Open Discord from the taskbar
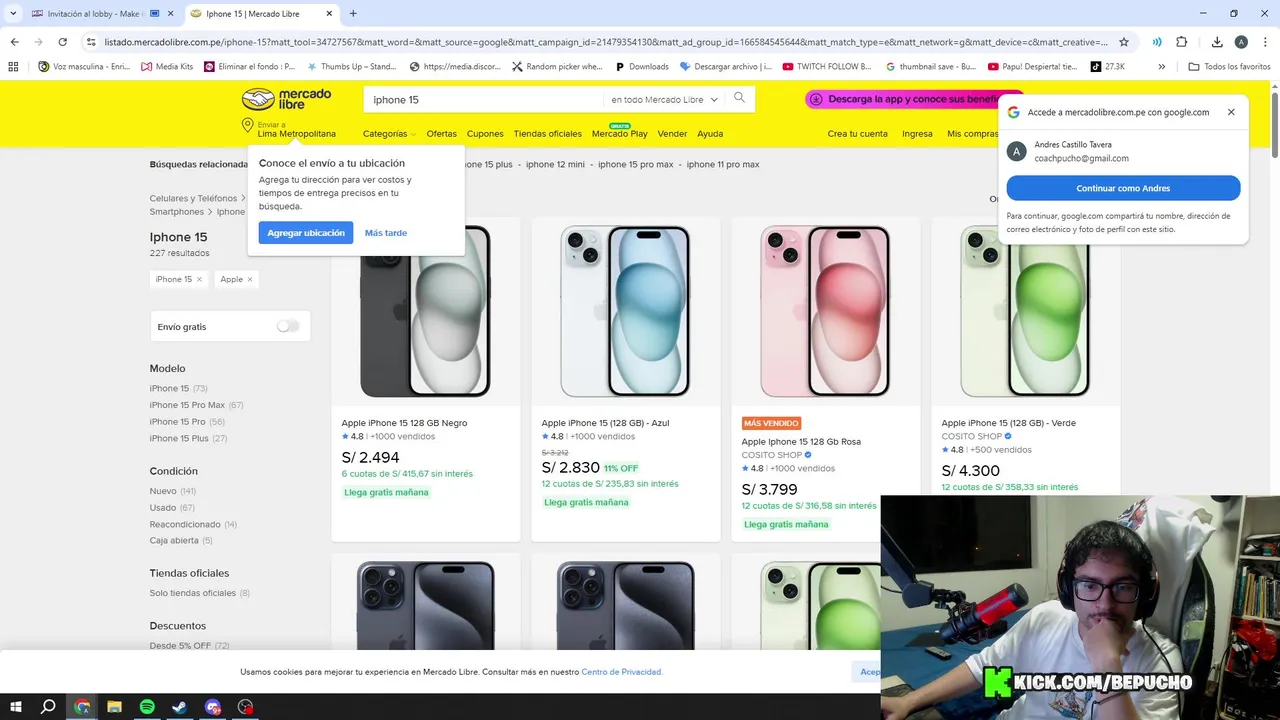This screenshot has width=1280, height=720. click(213, 707)
